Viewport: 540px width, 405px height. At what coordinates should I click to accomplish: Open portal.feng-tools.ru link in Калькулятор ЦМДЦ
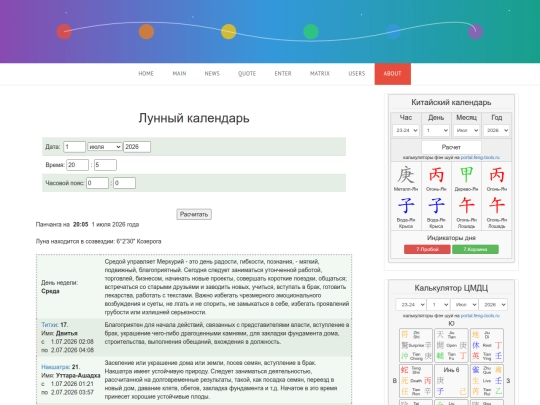[x=480, y=315]
